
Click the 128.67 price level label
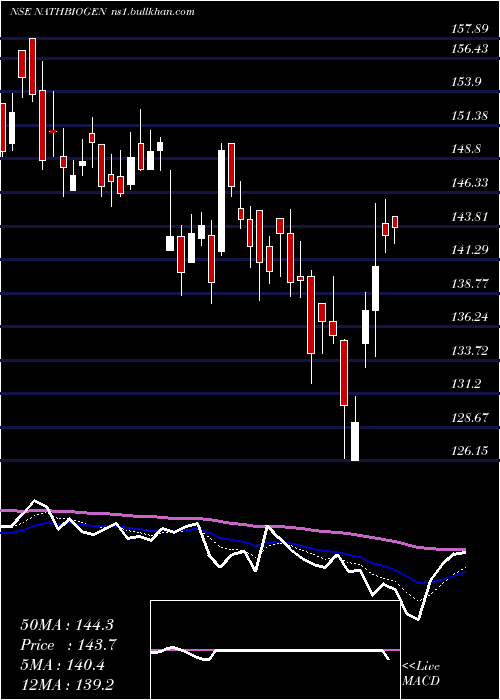click(x=470, y=418)
